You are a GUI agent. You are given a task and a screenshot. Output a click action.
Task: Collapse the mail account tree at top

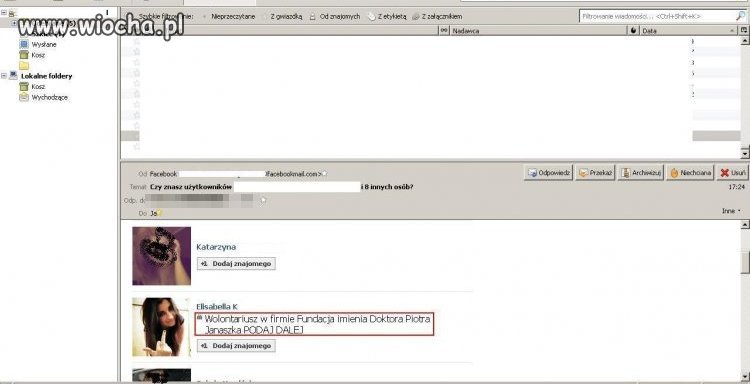coord(4,13)
